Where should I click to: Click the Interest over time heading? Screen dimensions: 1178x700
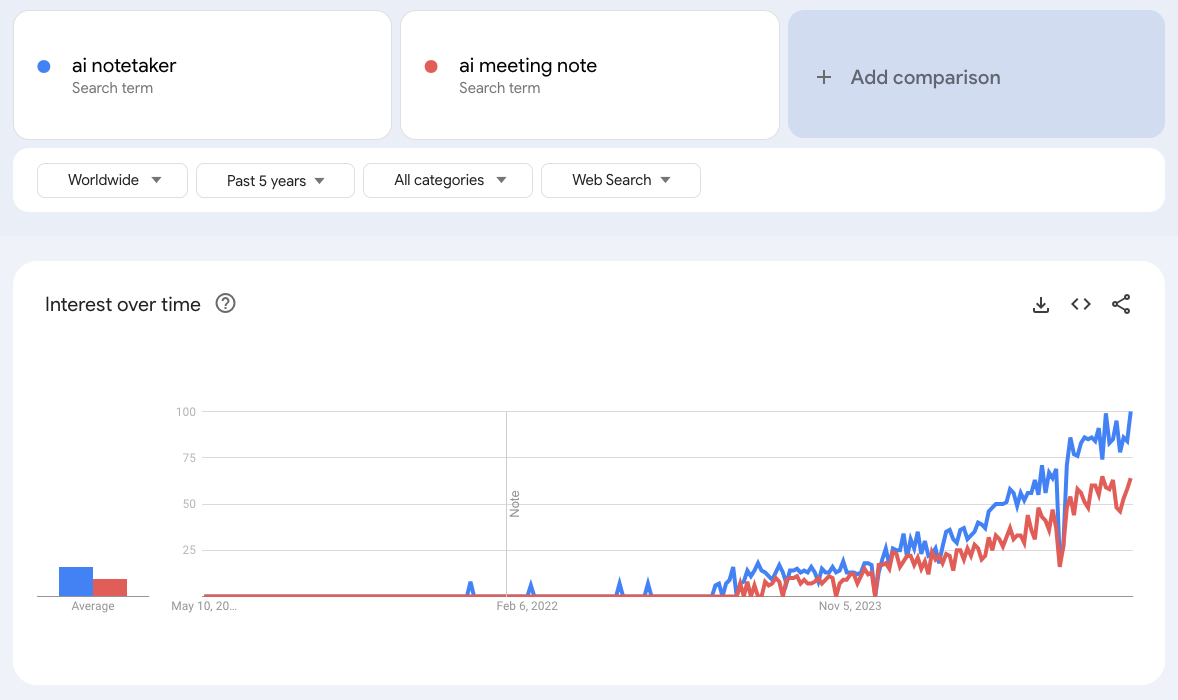point(123,305)
